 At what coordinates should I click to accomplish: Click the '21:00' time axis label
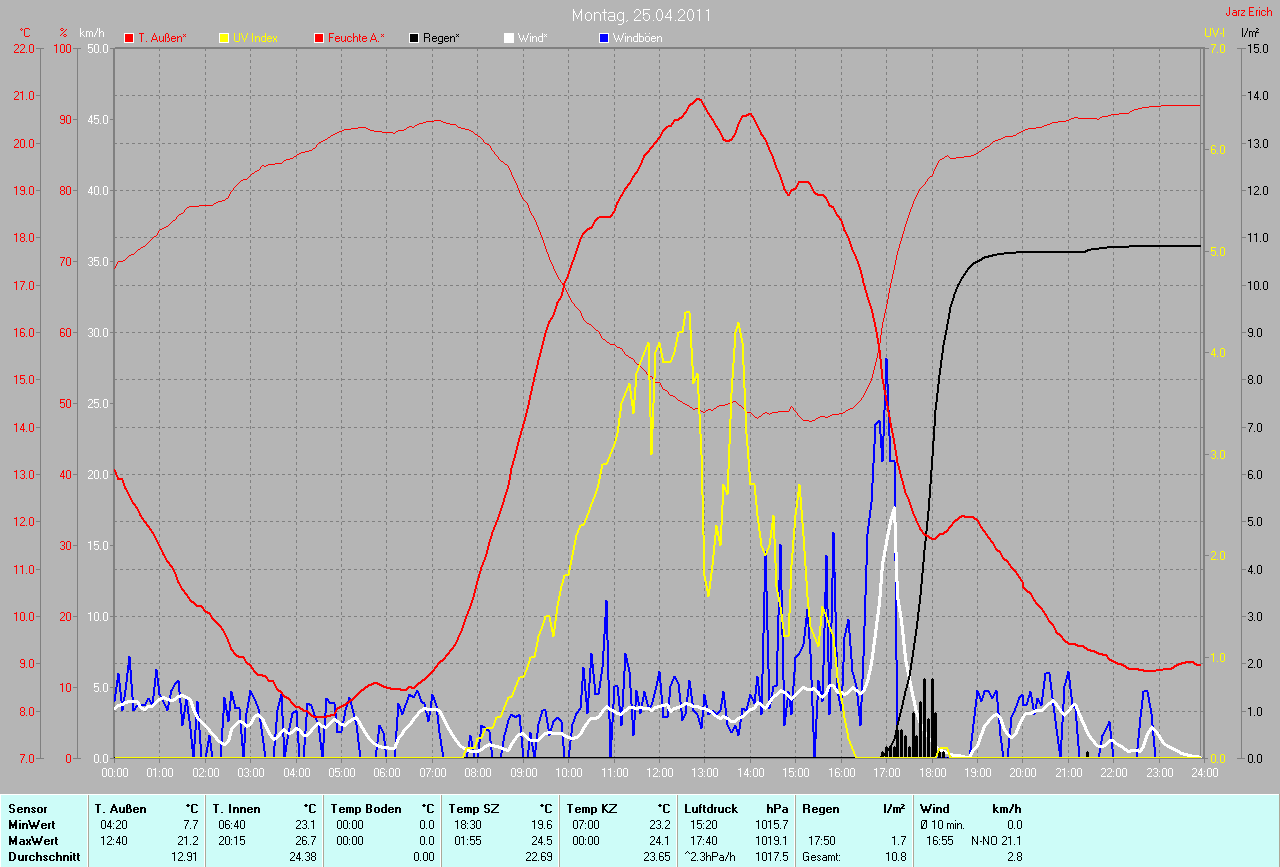coord(1068,772)
